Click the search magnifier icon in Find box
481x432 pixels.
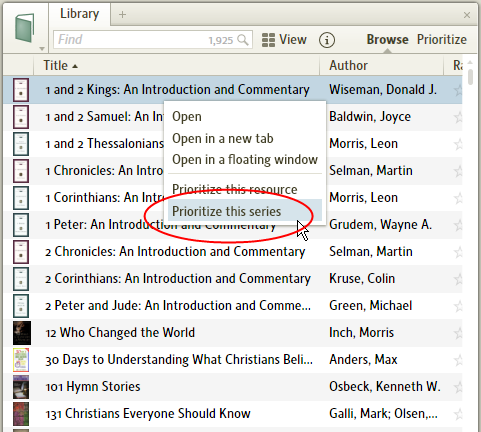tap(243, 40)
